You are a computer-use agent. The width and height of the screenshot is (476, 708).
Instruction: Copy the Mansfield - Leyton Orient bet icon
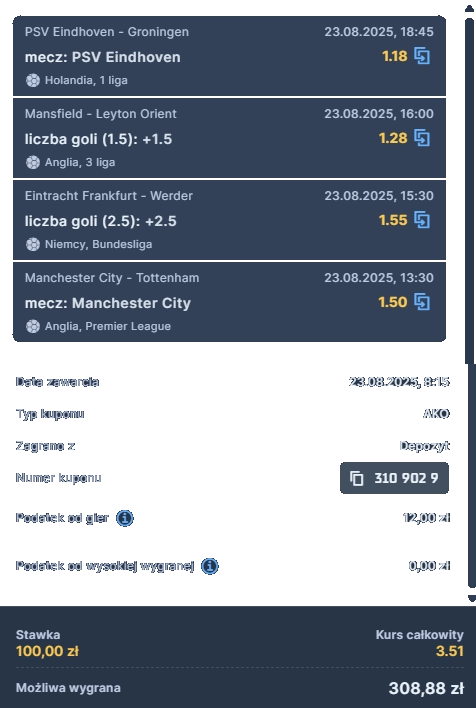point(422,138)
